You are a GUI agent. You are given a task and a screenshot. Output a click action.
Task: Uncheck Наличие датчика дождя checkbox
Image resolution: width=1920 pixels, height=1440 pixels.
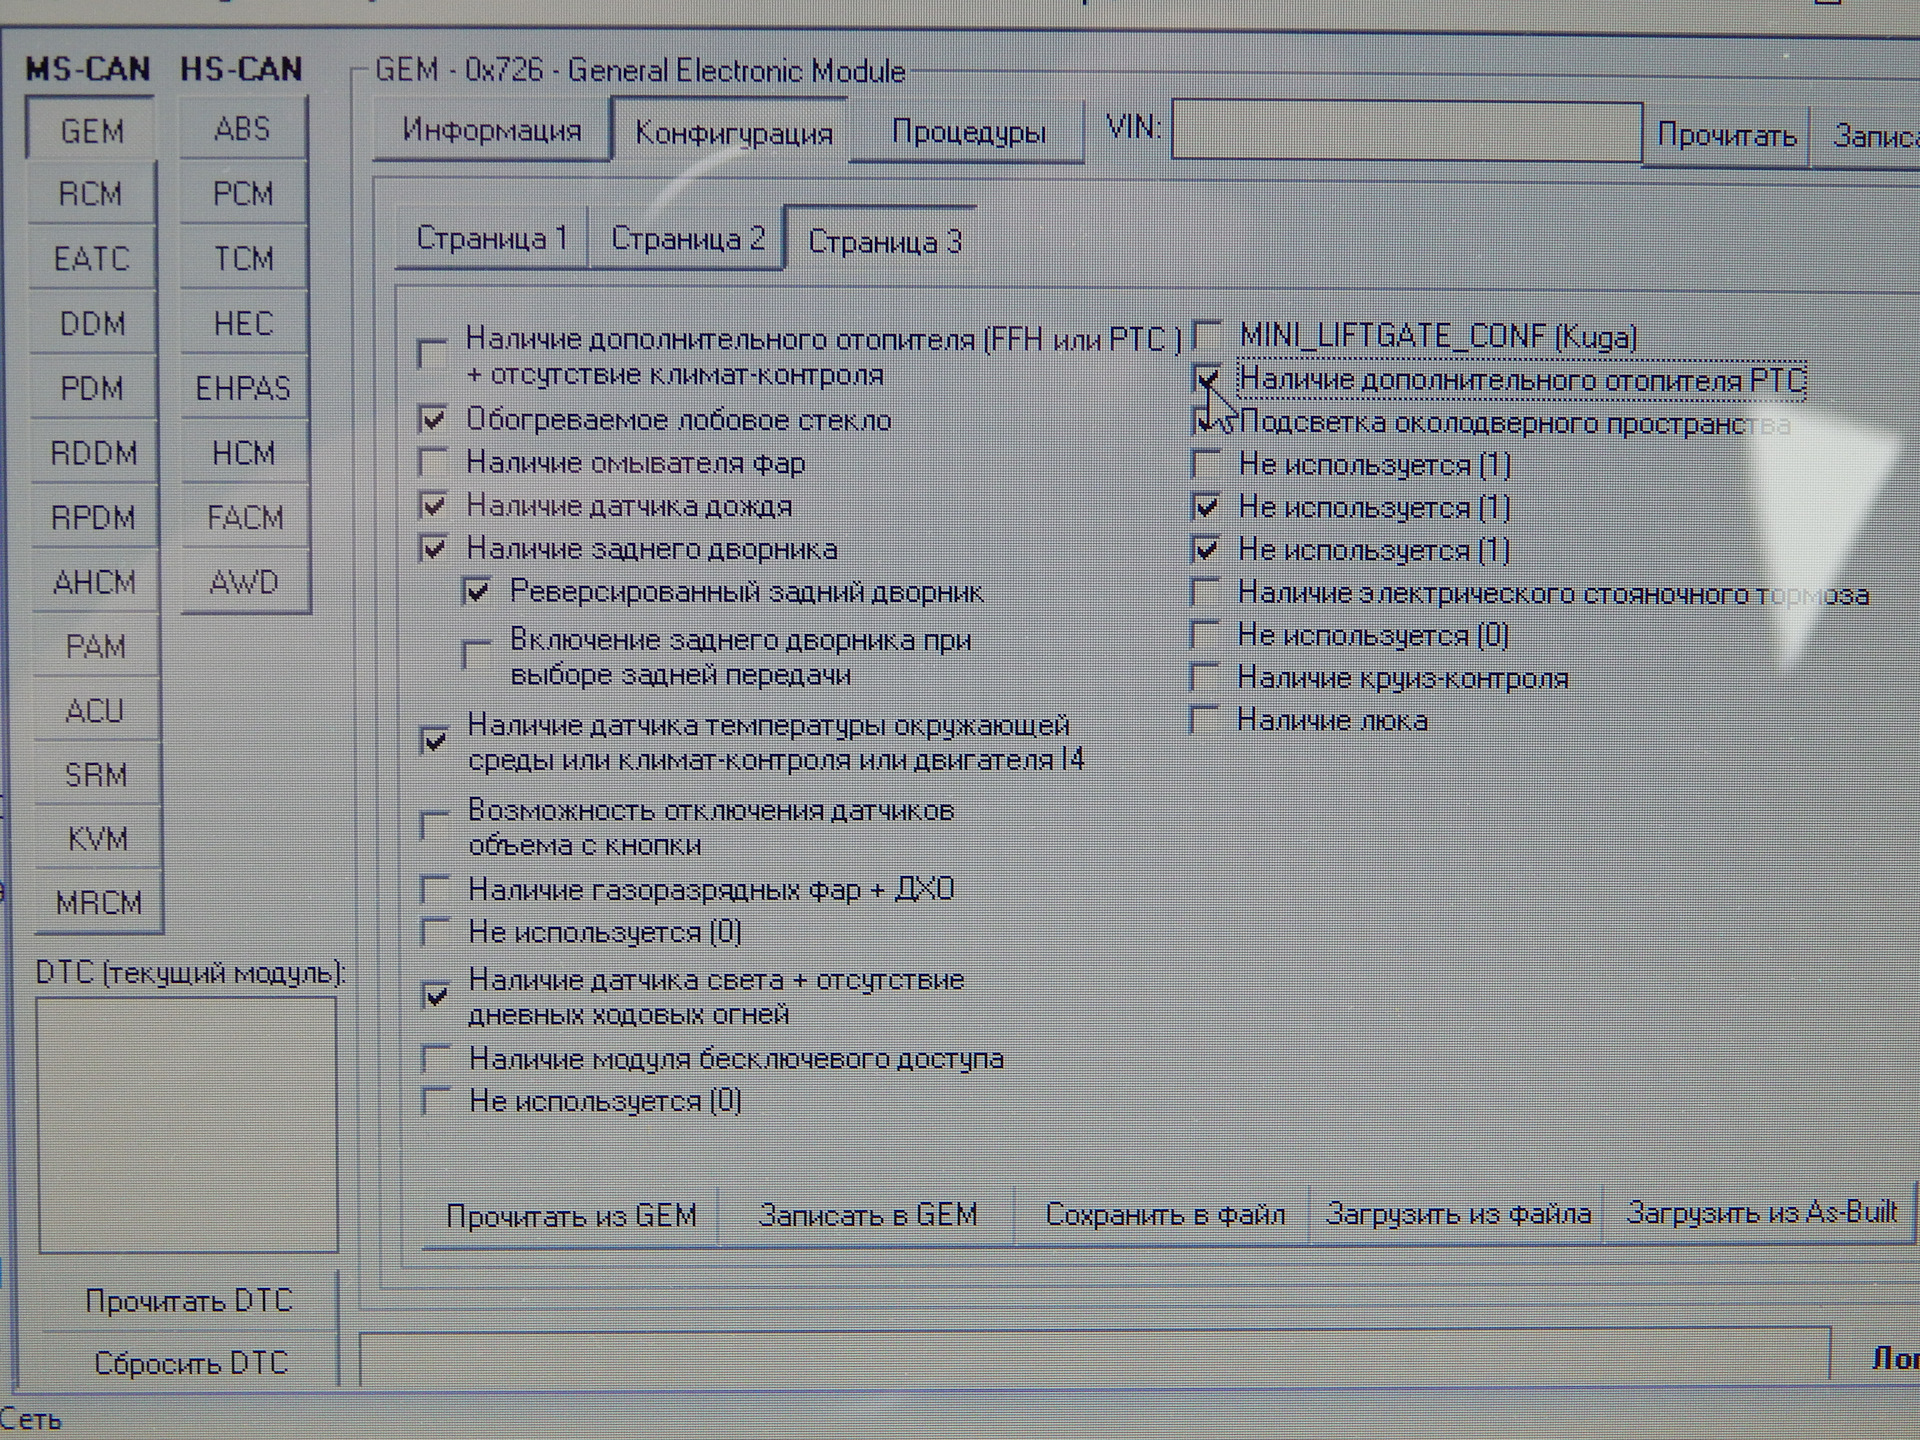[433, 506]
